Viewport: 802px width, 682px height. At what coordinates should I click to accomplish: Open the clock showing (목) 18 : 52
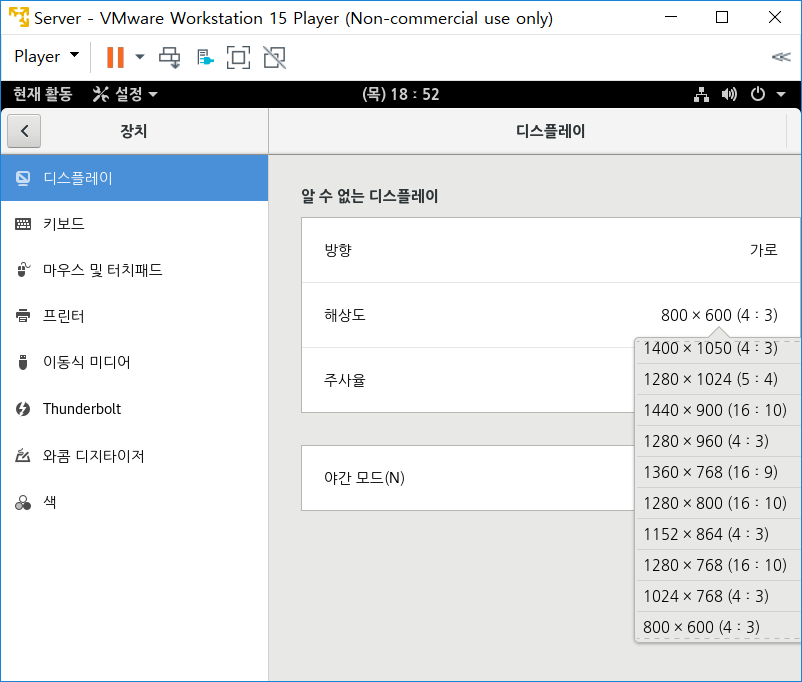point(401,94)
